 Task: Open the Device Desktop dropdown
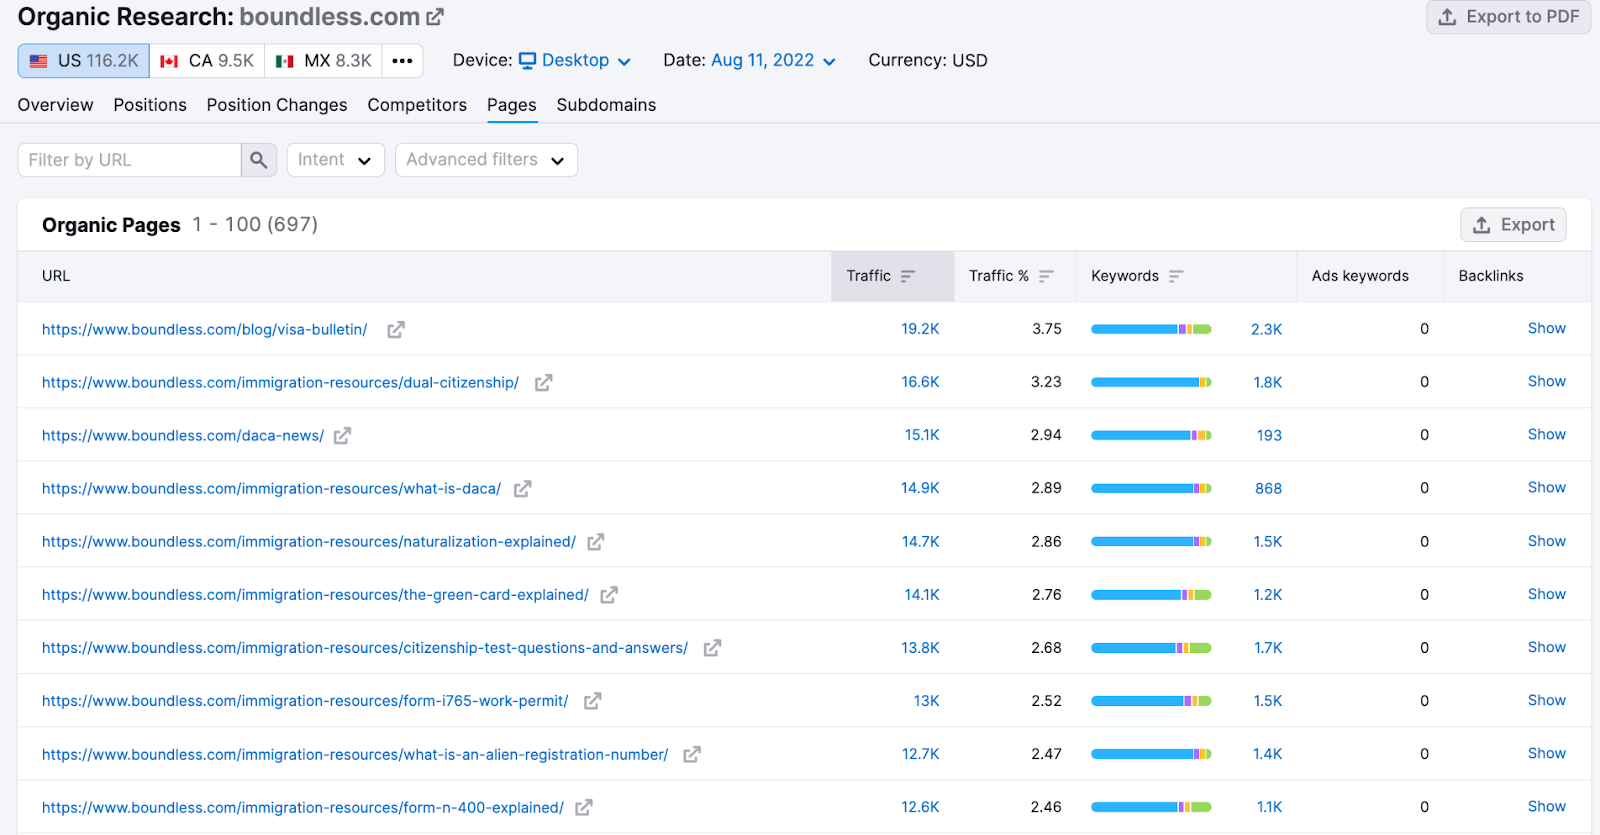tap(574, 61)
